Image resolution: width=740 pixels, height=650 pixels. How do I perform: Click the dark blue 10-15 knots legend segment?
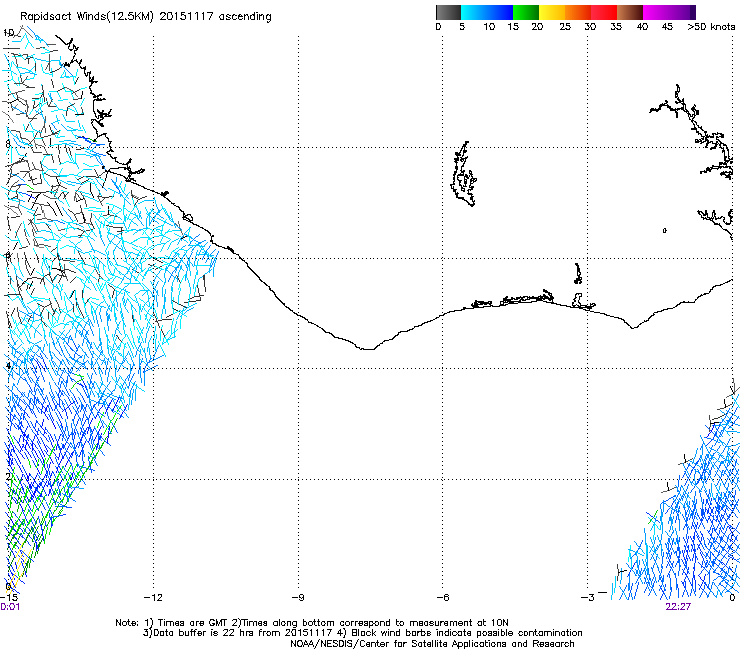[x=500, y=12]
